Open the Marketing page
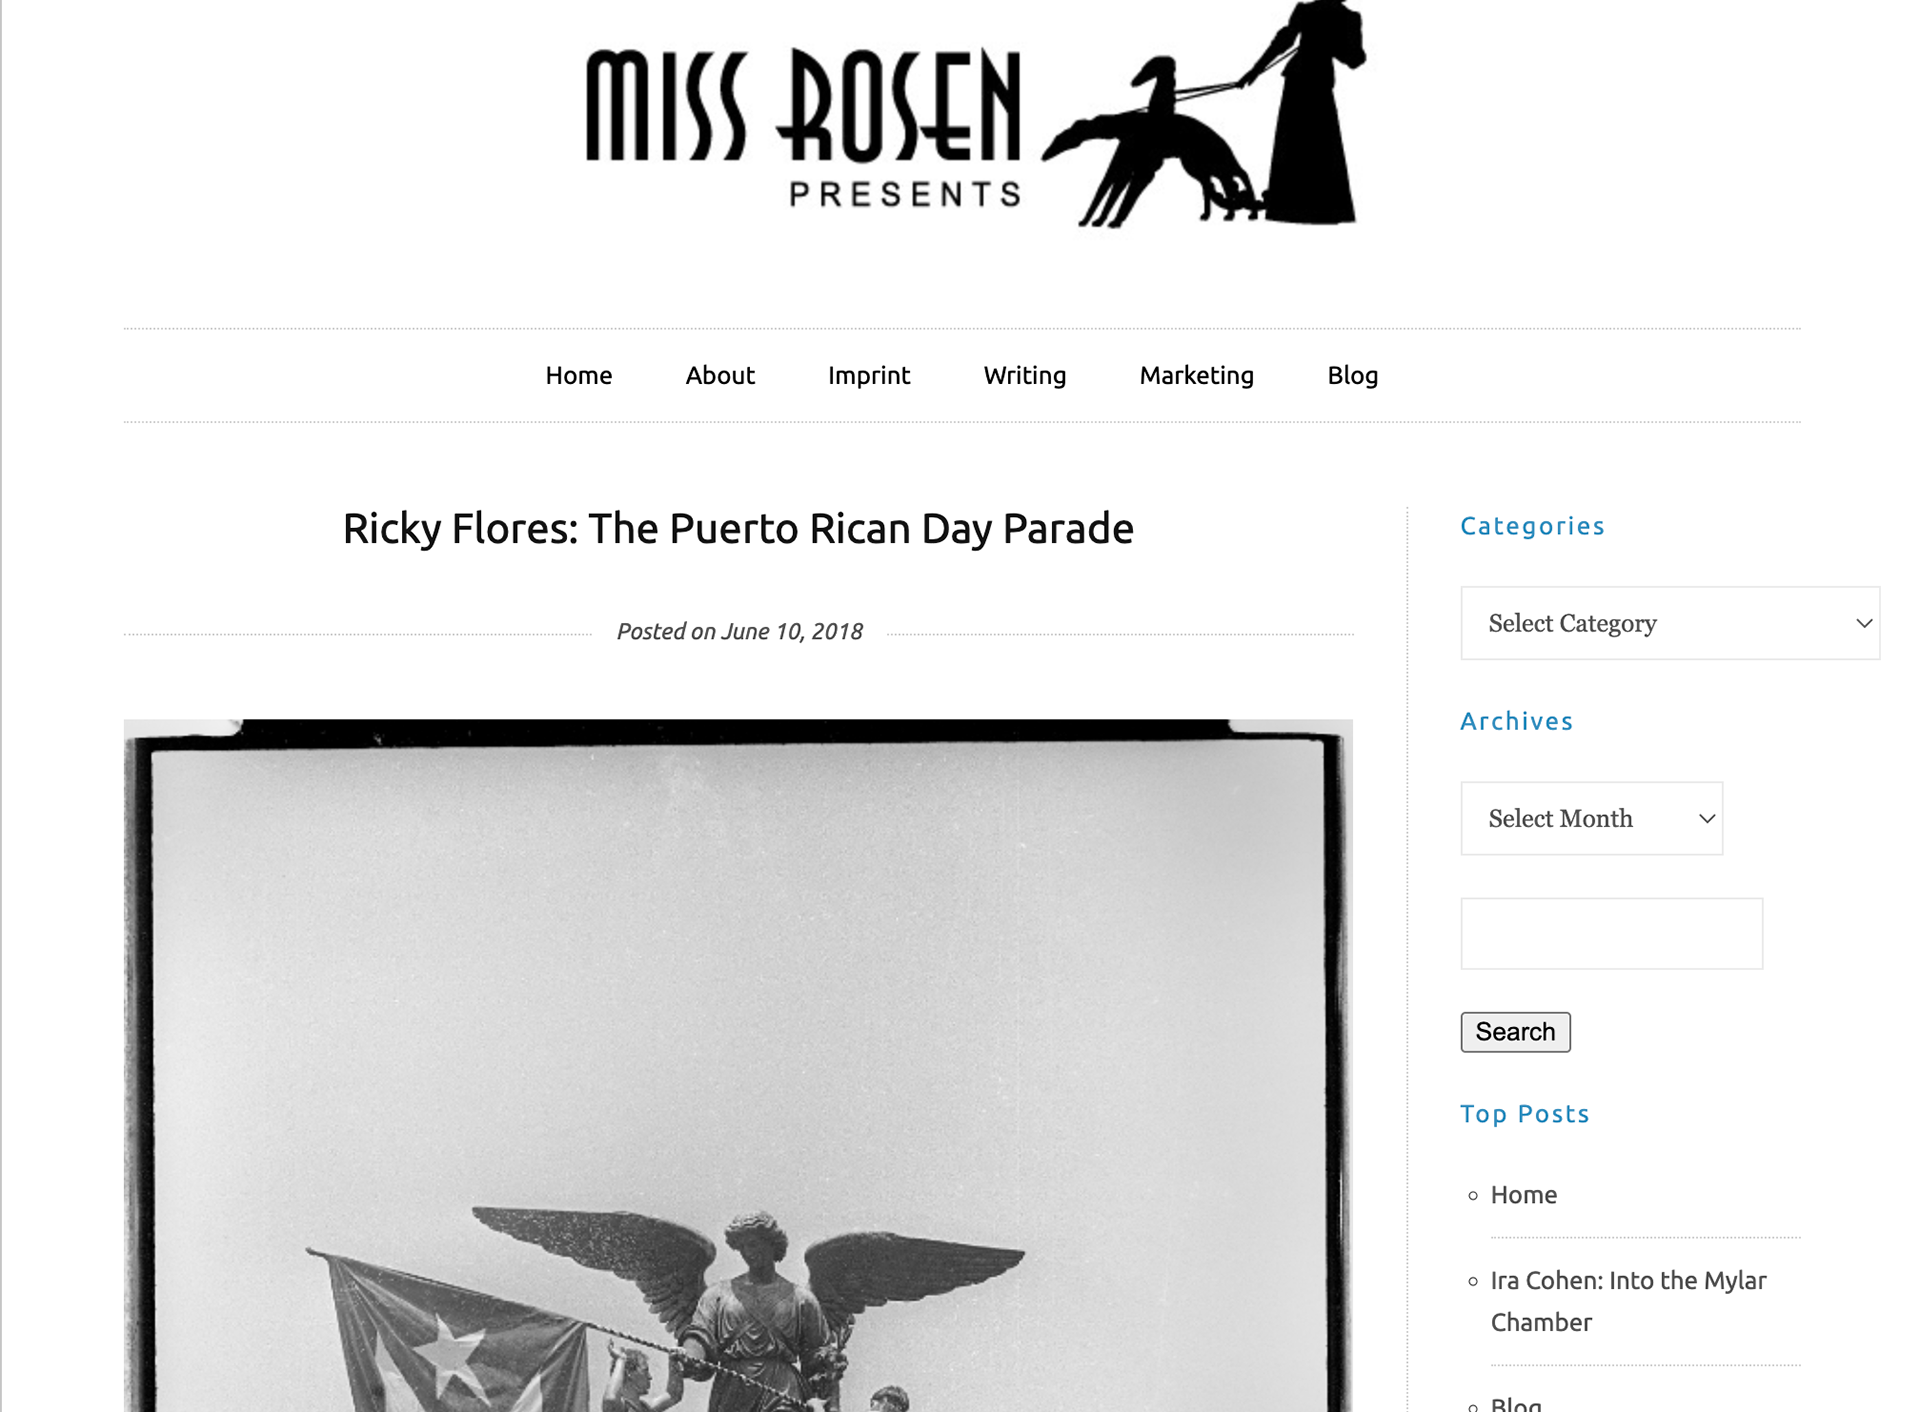 [1196, 375]
